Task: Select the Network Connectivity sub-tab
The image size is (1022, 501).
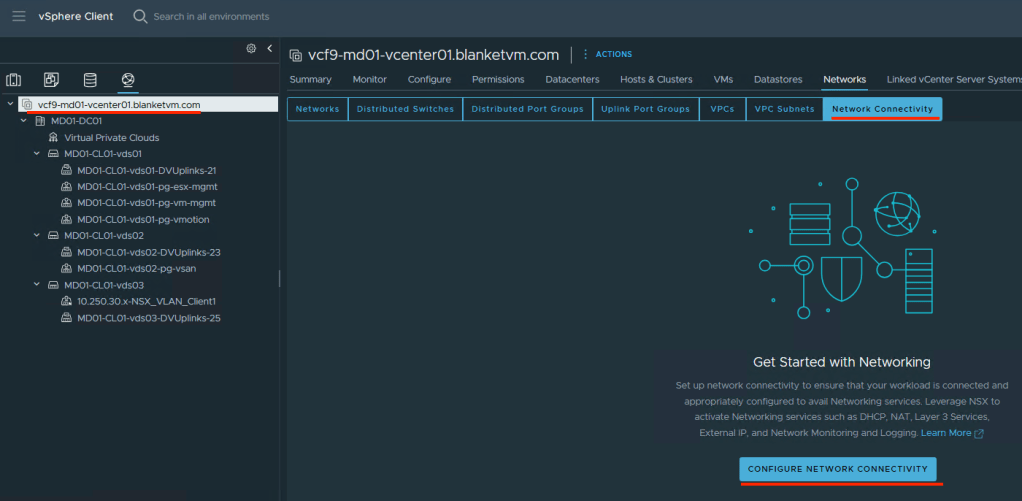Action: tap(883, 109)
